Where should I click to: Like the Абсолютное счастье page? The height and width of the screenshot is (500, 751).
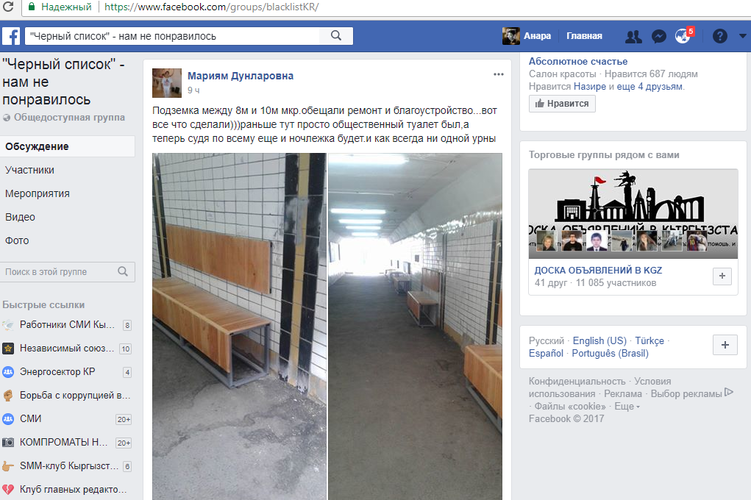(x=562, y=103)
